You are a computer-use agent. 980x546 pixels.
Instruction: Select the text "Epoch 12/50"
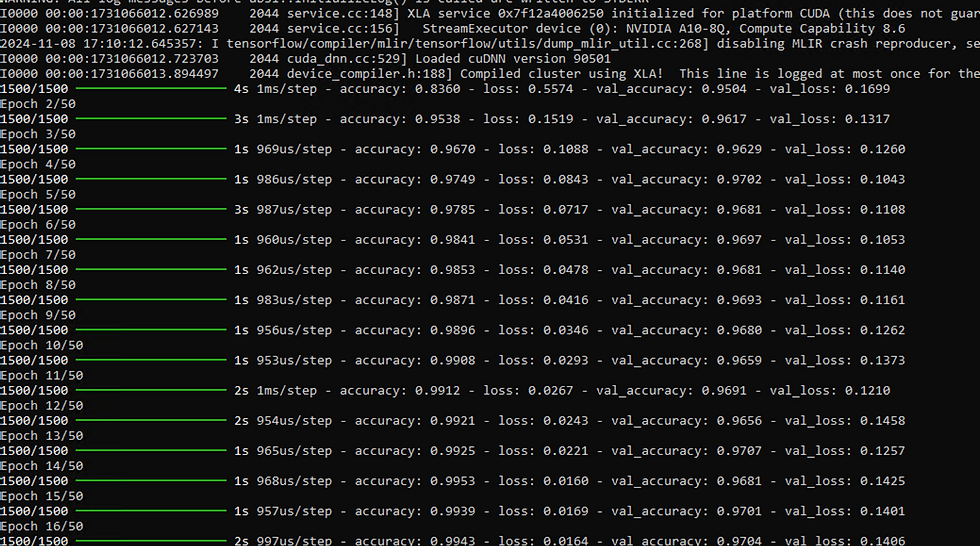click(42, 405)
